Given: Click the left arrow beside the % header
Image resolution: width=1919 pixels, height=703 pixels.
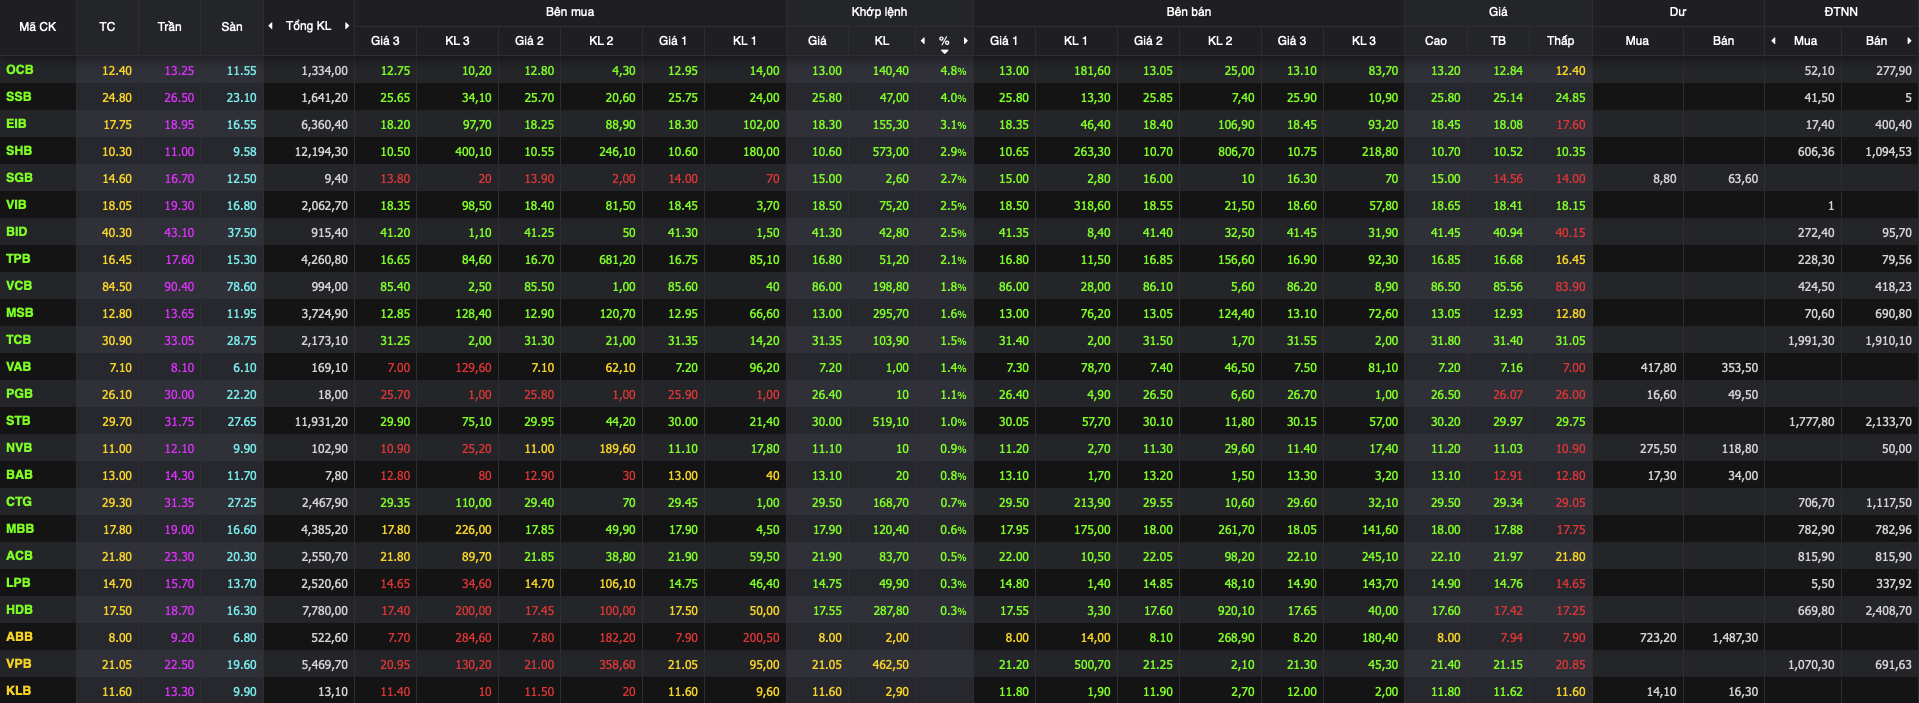Looking at the screenshot, I should [x=923, y=41].
